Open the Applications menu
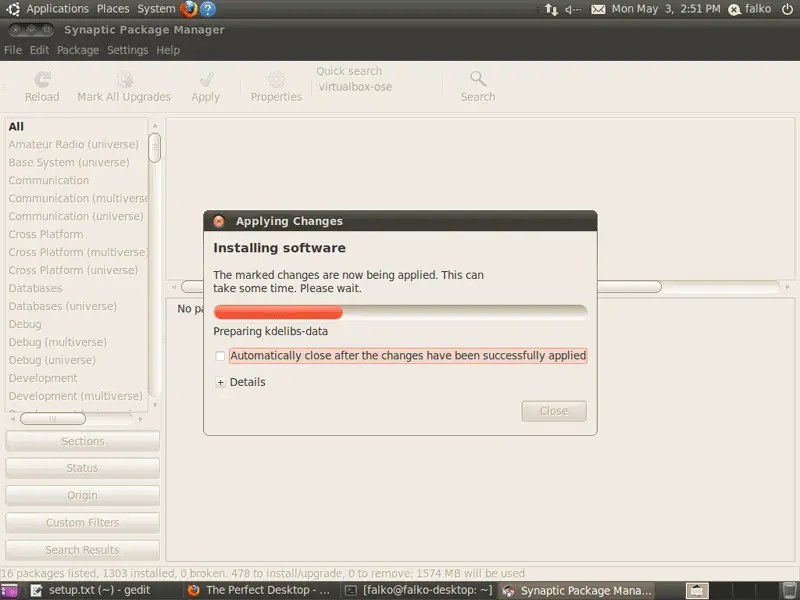 (x=58, y=9)
